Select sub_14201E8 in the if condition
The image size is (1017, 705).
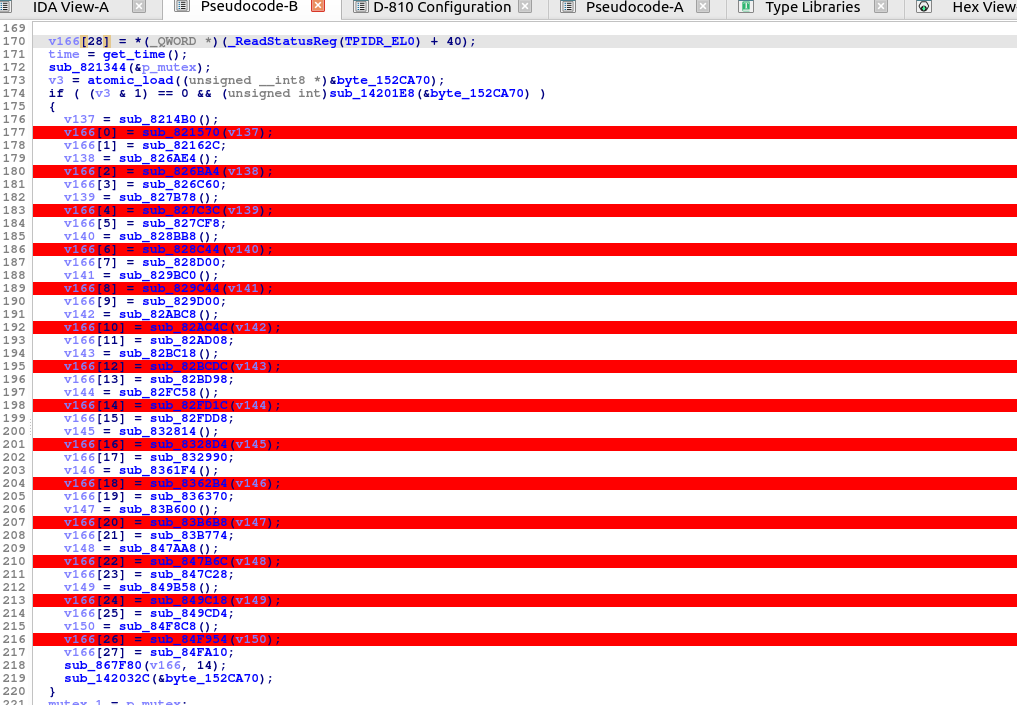click(372, 93)
